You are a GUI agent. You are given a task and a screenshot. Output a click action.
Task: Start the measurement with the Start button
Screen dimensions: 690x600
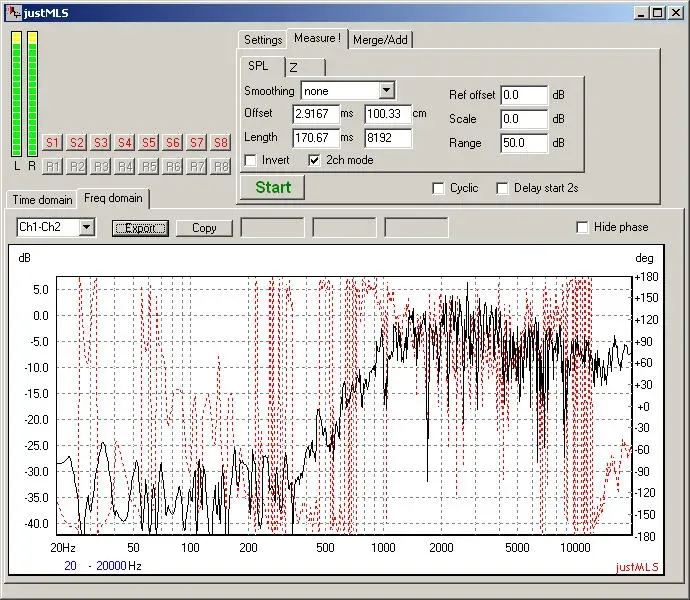click(273, 188)
